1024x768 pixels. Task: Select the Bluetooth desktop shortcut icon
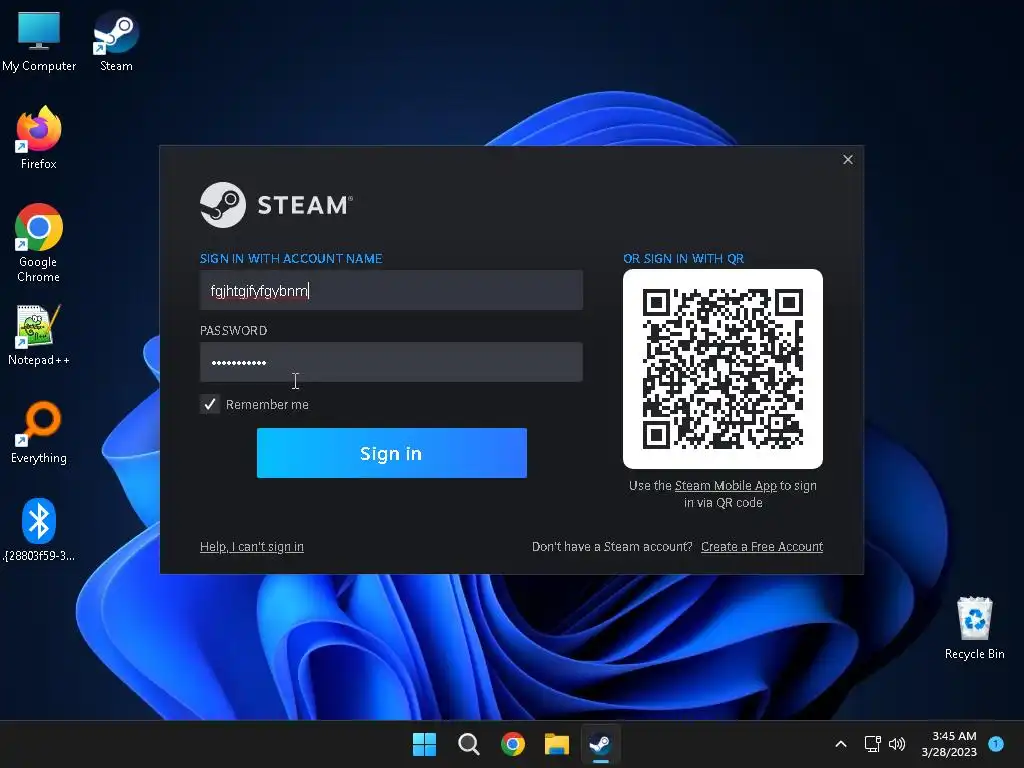tap(39, 530)
